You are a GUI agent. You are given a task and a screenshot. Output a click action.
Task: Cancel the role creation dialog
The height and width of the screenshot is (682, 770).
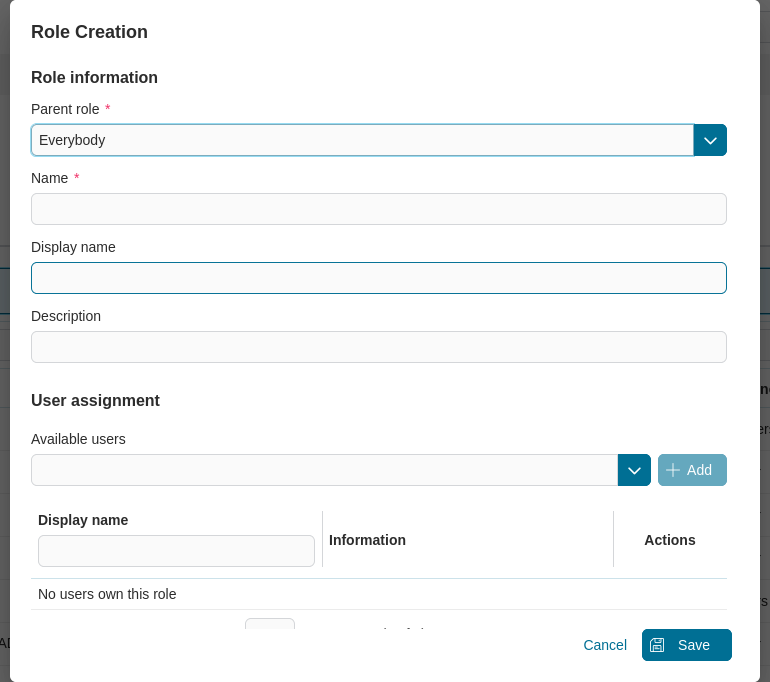coord(605,645)
